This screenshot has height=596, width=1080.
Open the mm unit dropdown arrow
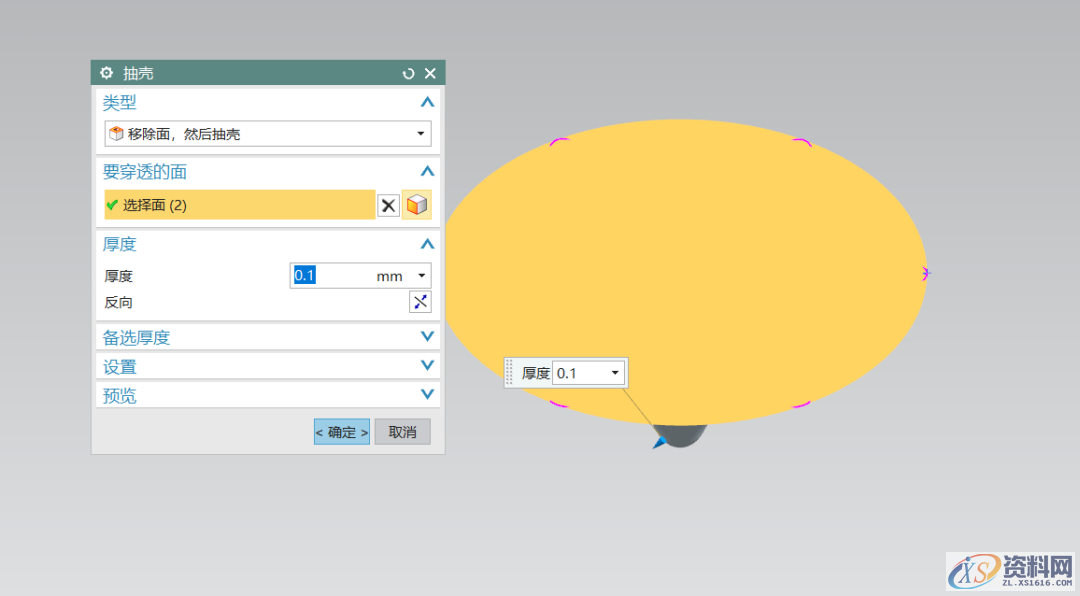coord(421,276)
